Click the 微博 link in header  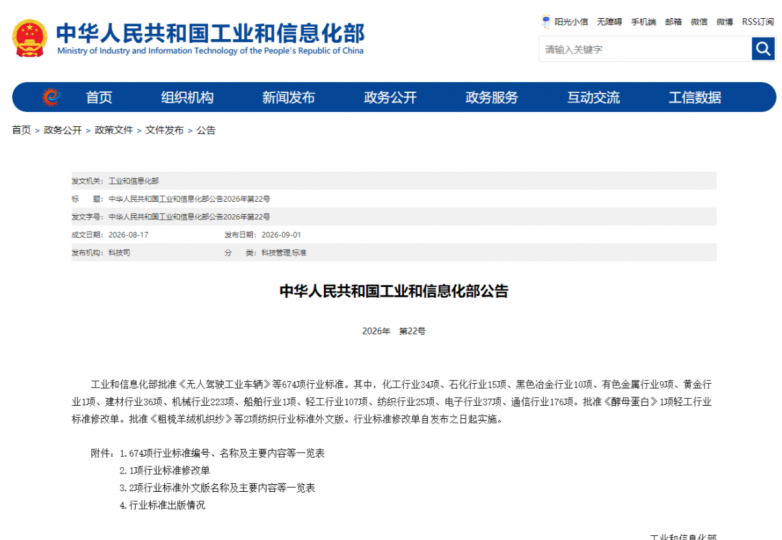[x=725, y=21]
